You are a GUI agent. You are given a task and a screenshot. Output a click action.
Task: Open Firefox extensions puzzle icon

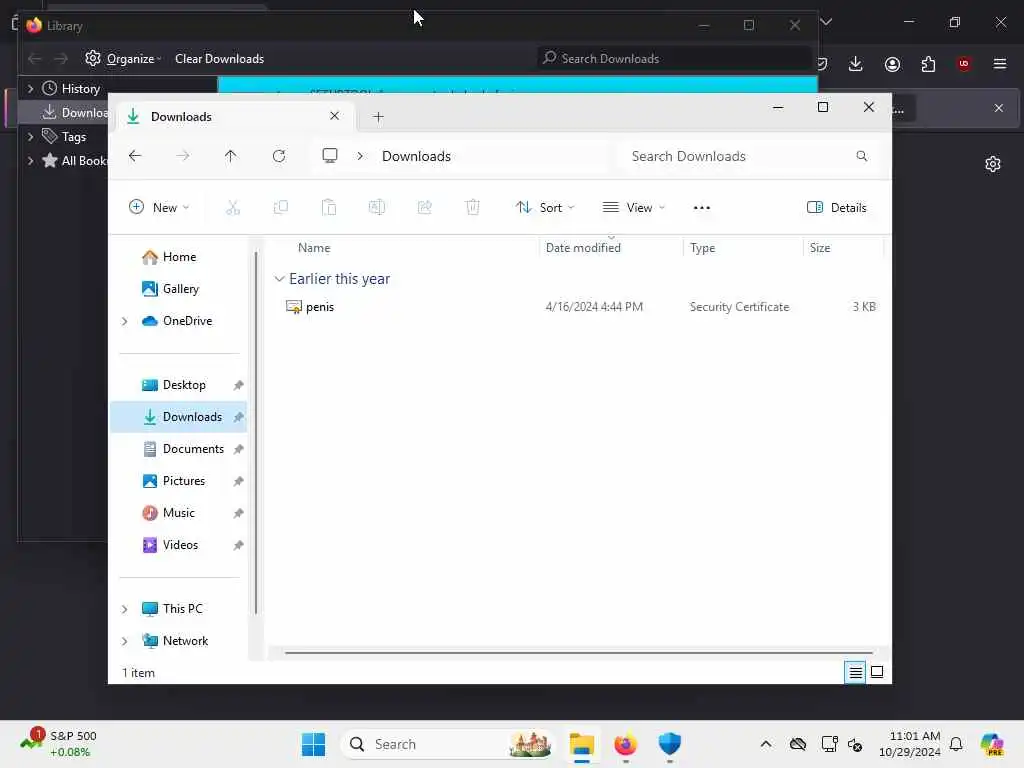[928, 63]
